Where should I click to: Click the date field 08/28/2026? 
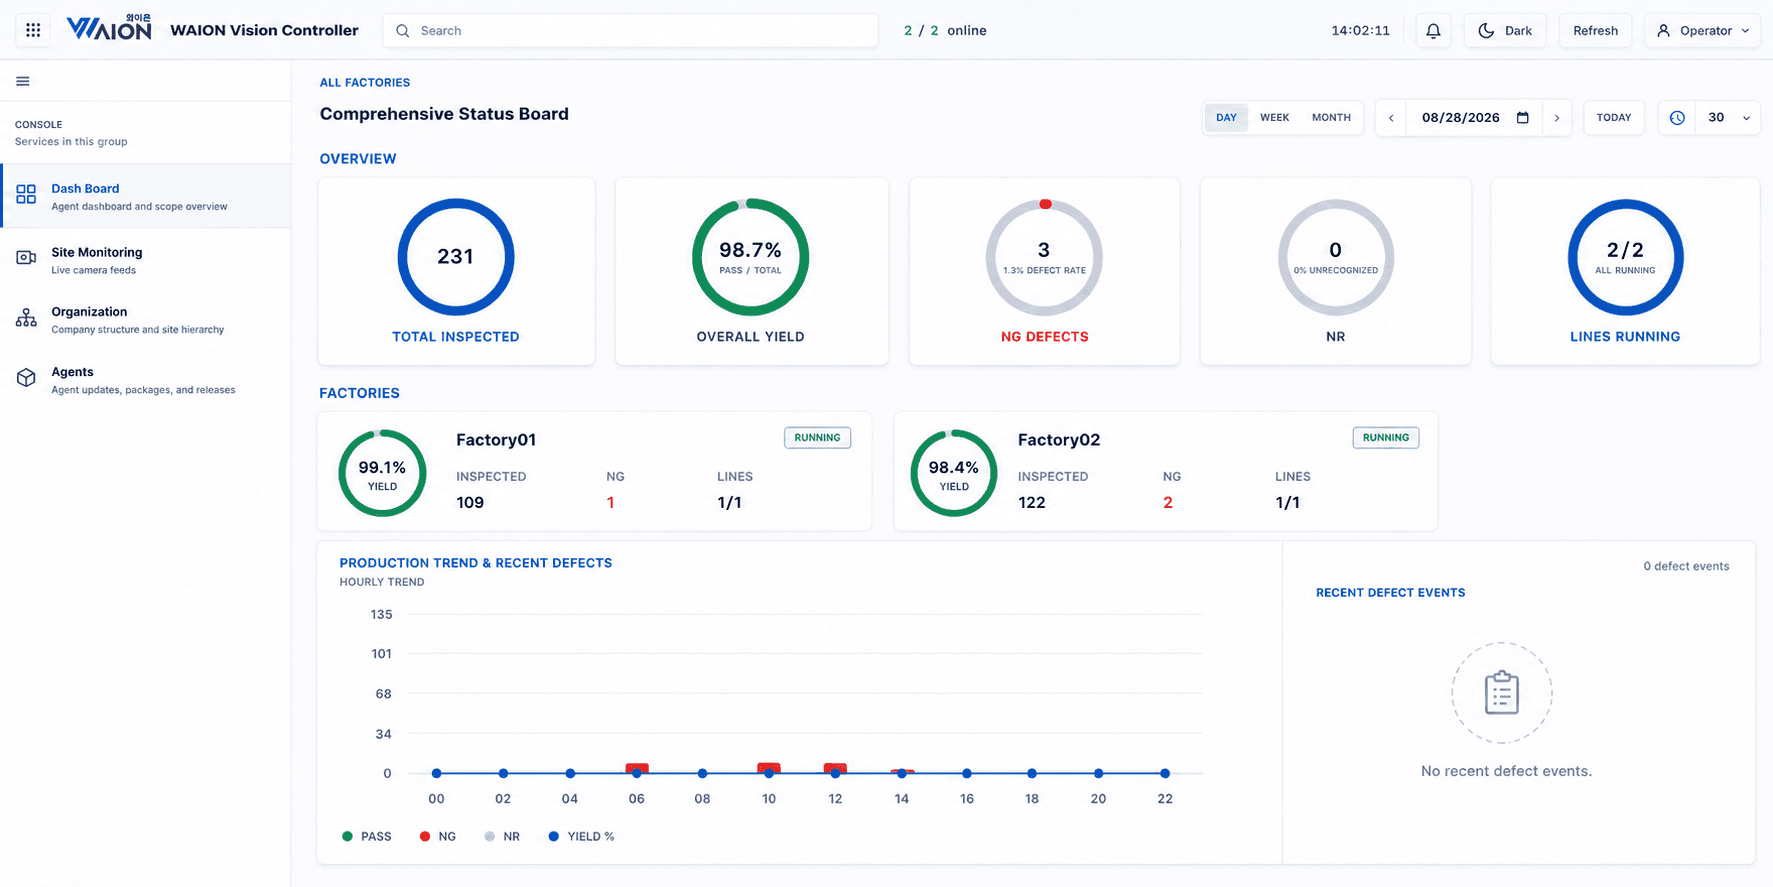tap(1474, 118)
